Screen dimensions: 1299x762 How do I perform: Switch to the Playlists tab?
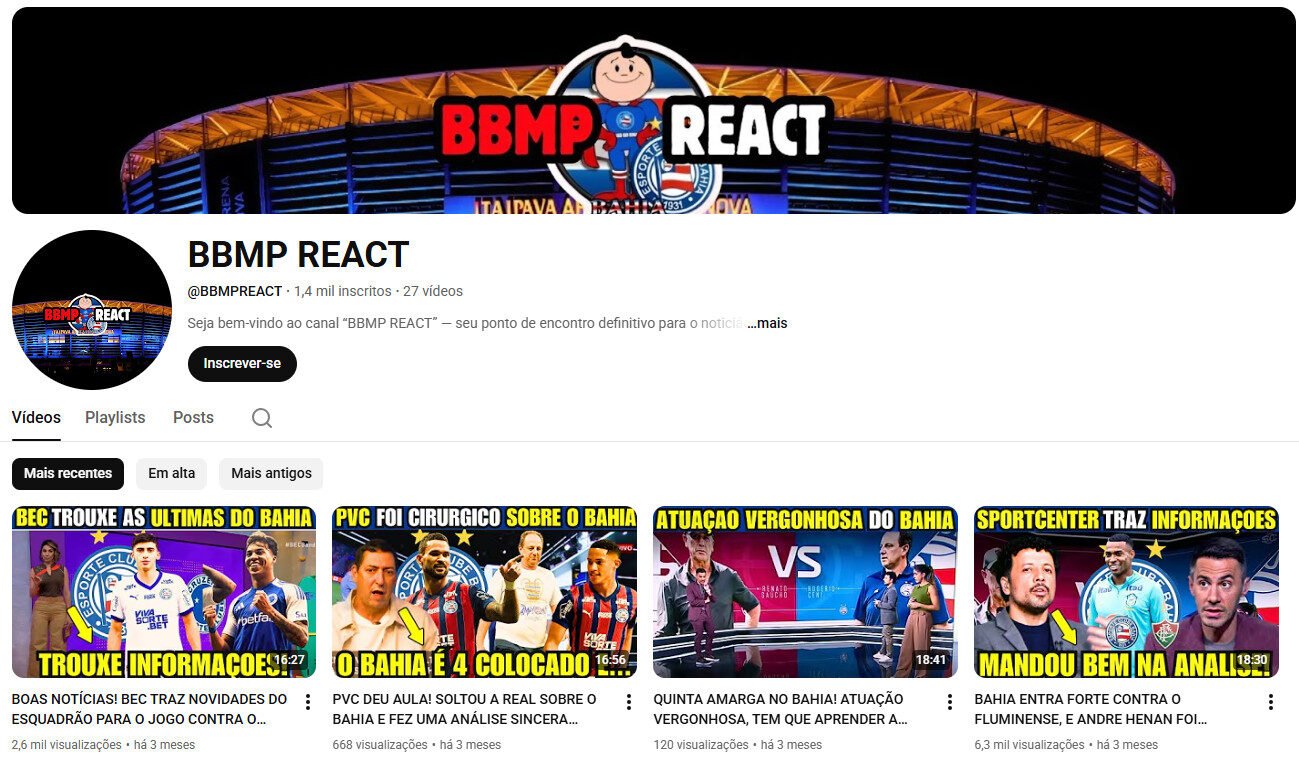coord(114,417)
